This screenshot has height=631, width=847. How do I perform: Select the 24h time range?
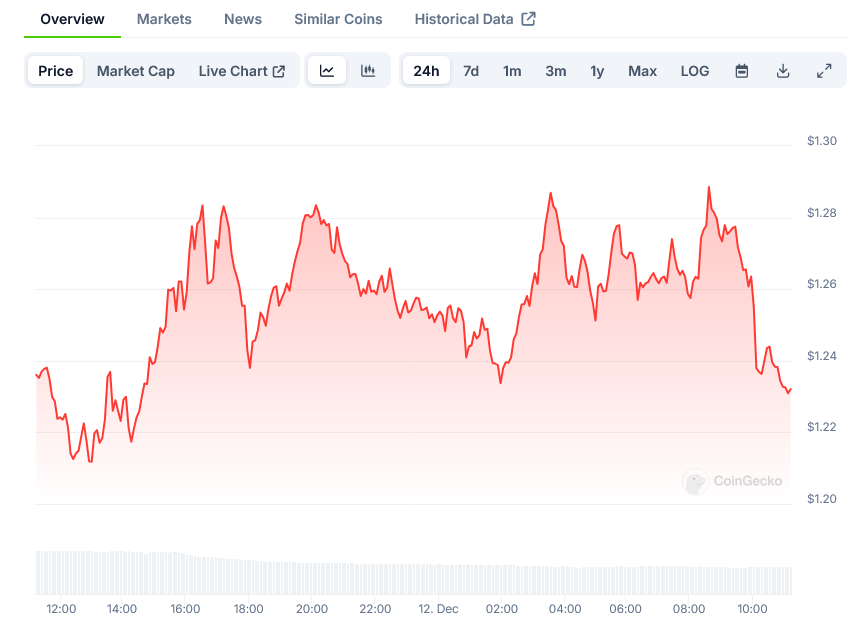(426, 71)
